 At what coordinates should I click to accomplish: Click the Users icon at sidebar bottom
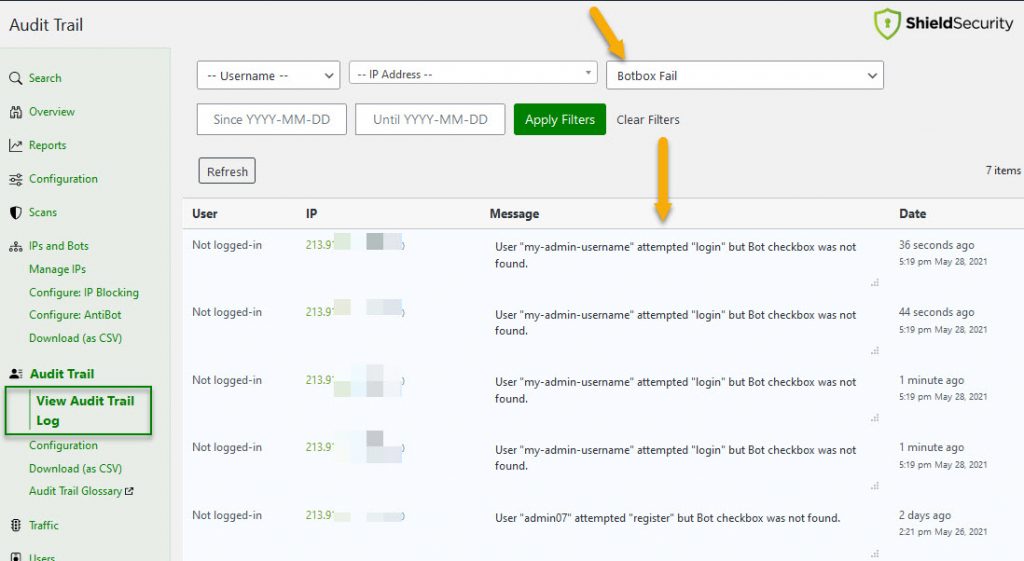tap(16, 557)
